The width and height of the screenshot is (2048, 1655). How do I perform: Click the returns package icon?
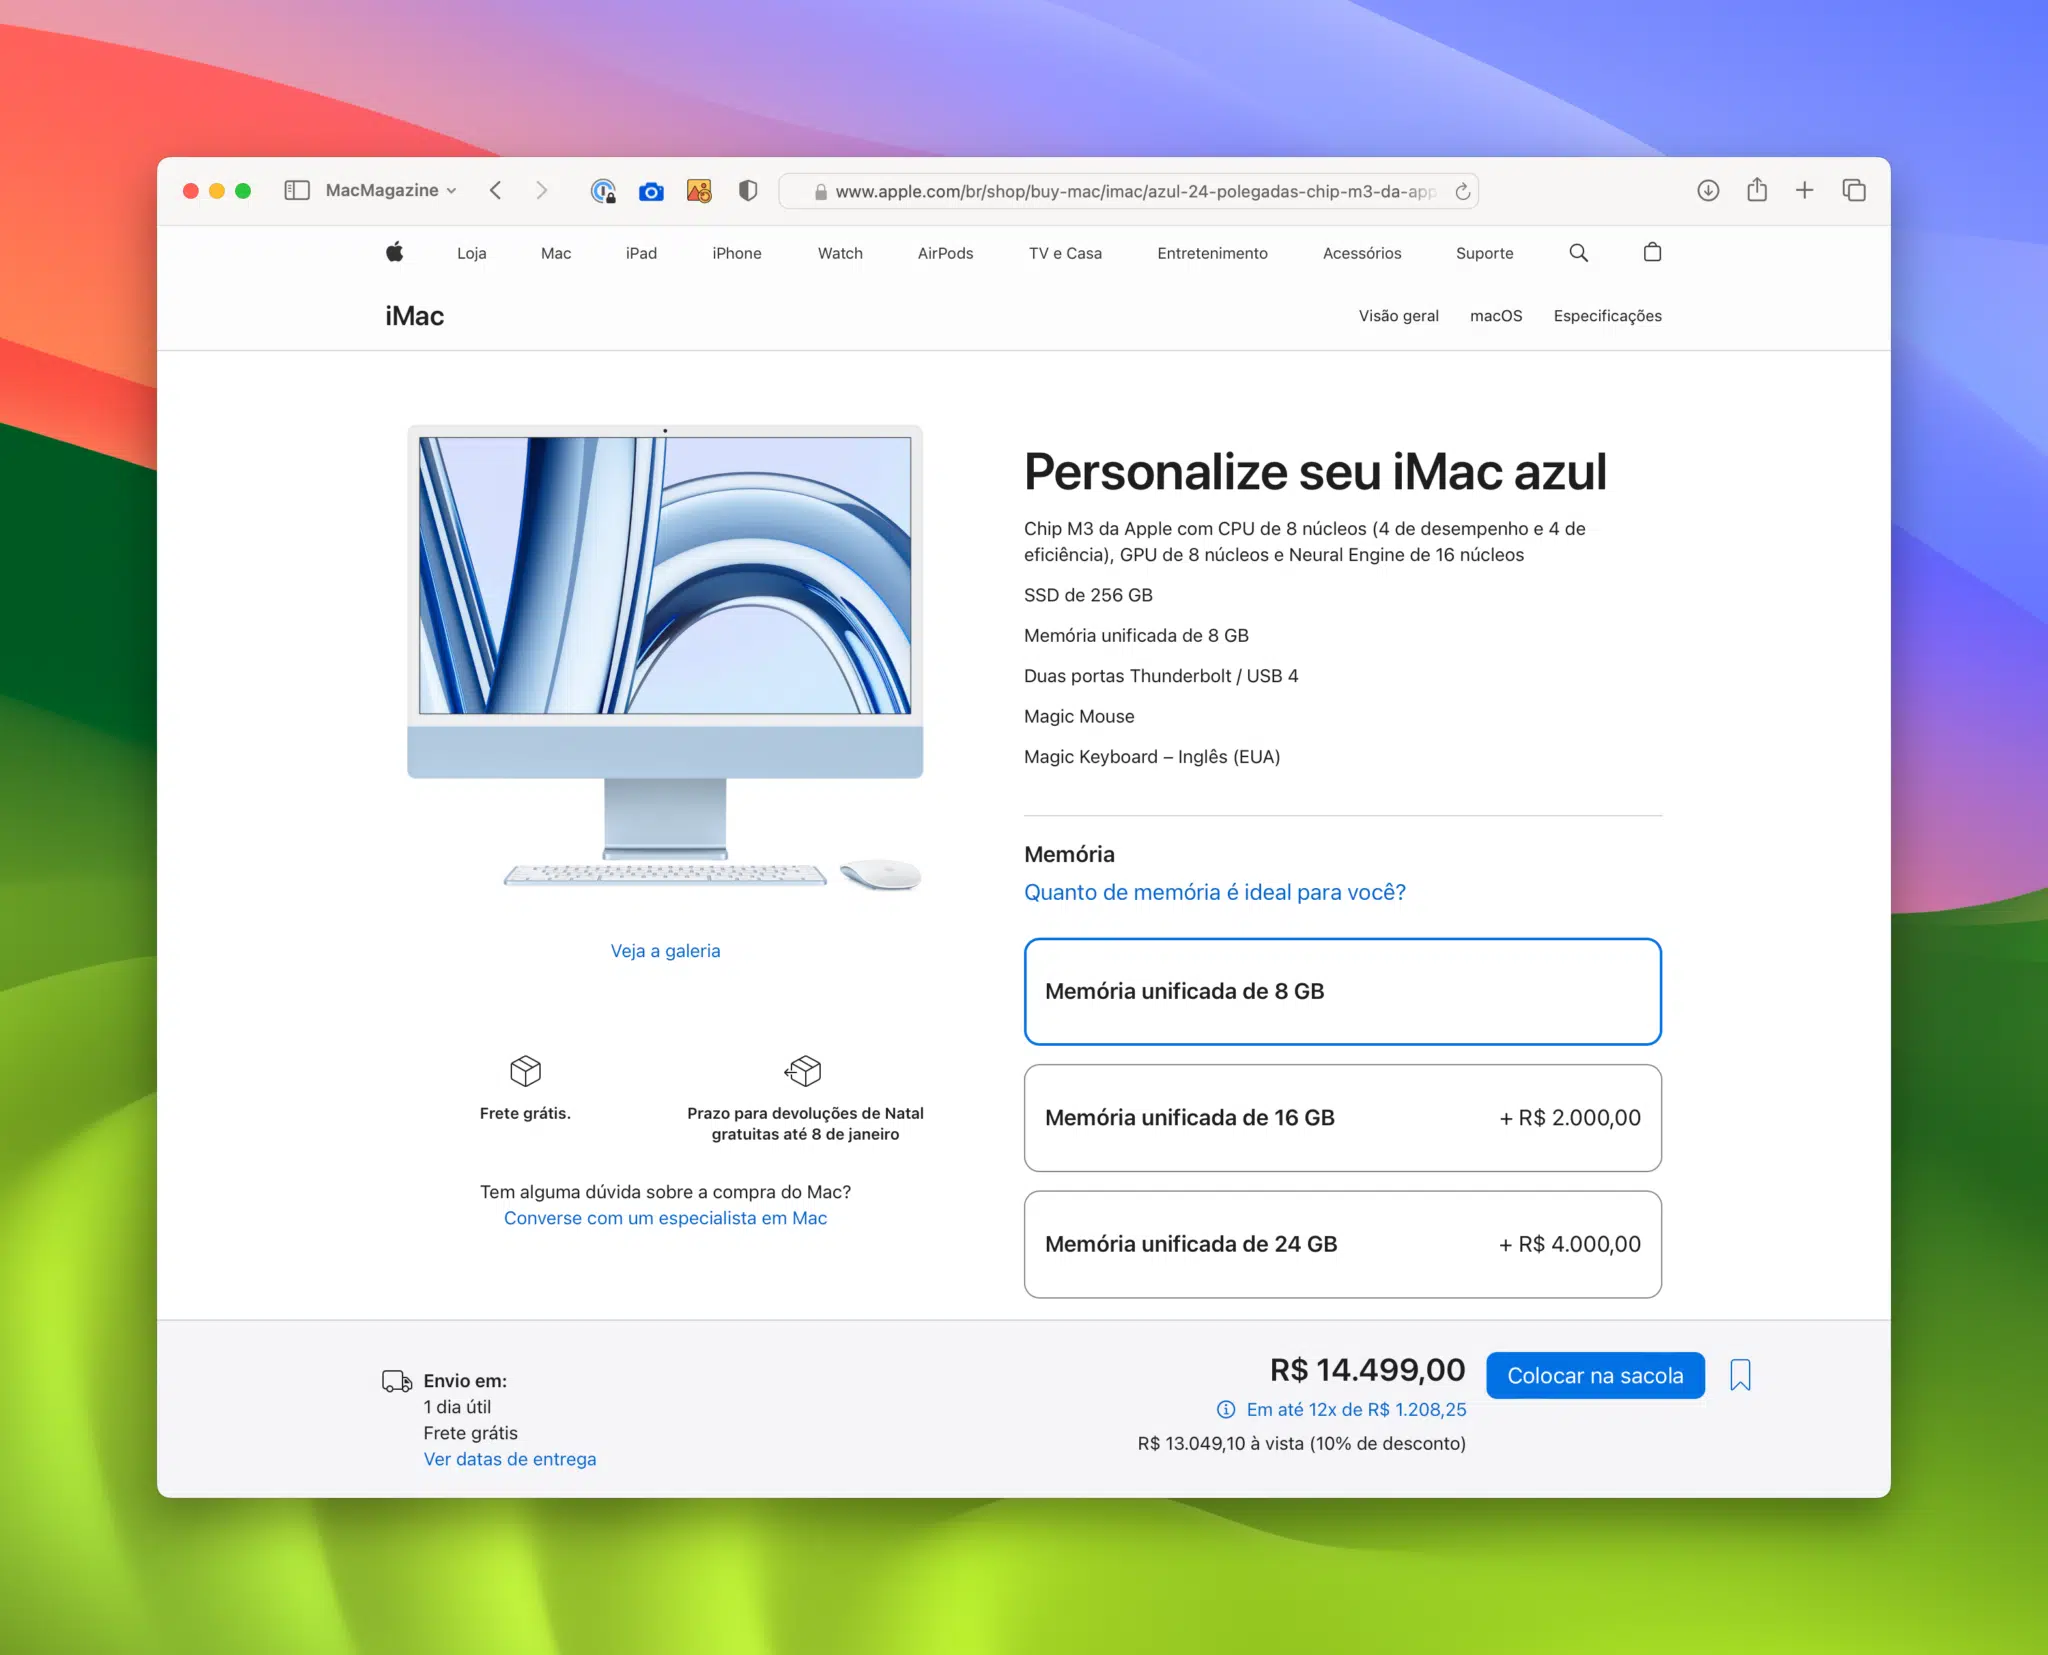click(803, 1070)
